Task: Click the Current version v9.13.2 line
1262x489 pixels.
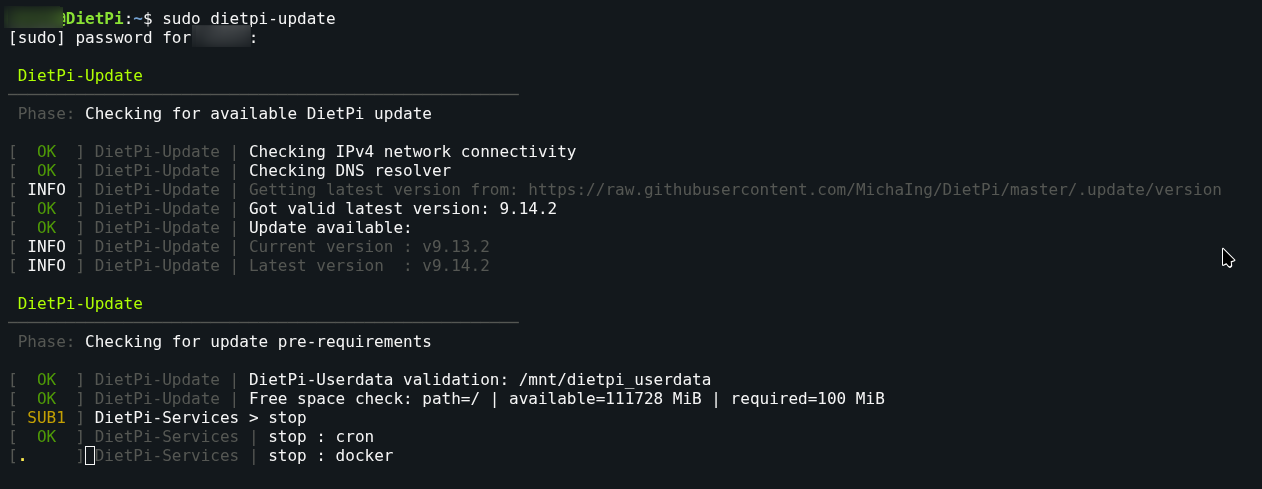Action: tap(369, 246)
